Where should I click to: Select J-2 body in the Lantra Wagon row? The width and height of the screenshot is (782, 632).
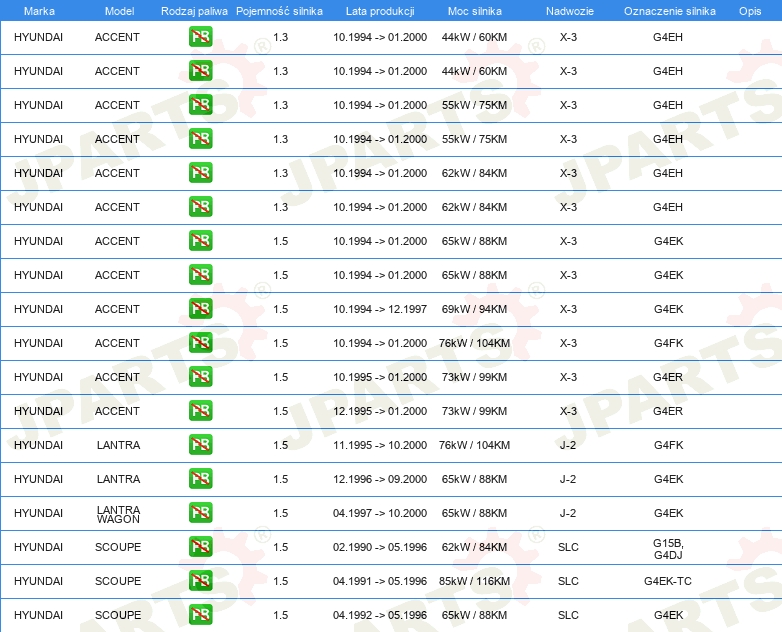[x=568, y=513]
